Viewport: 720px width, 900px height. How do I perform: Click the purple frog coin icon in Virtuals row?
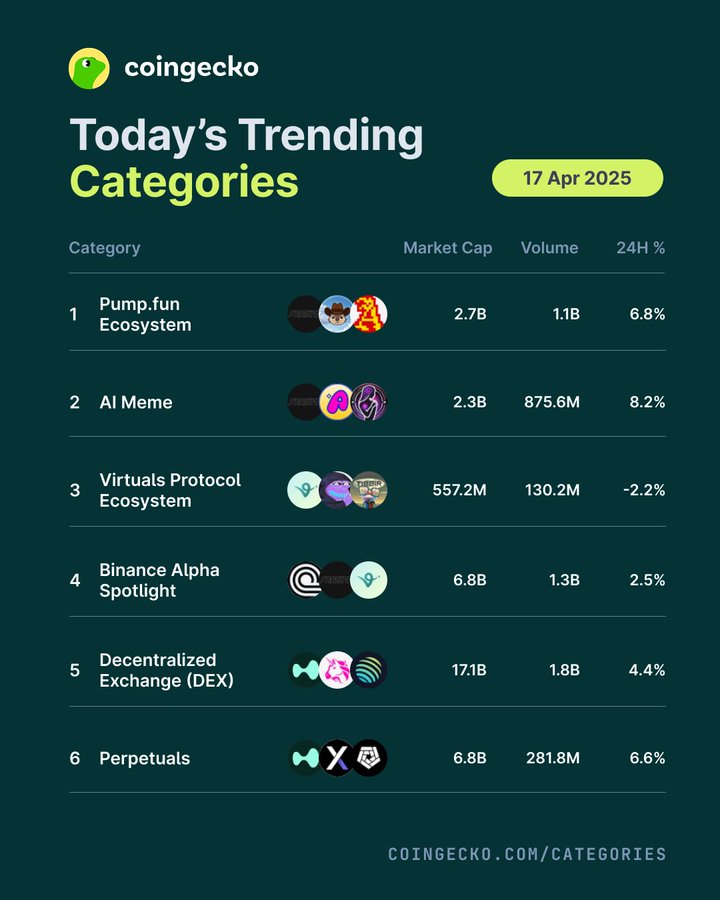click(x=337, y=490)
